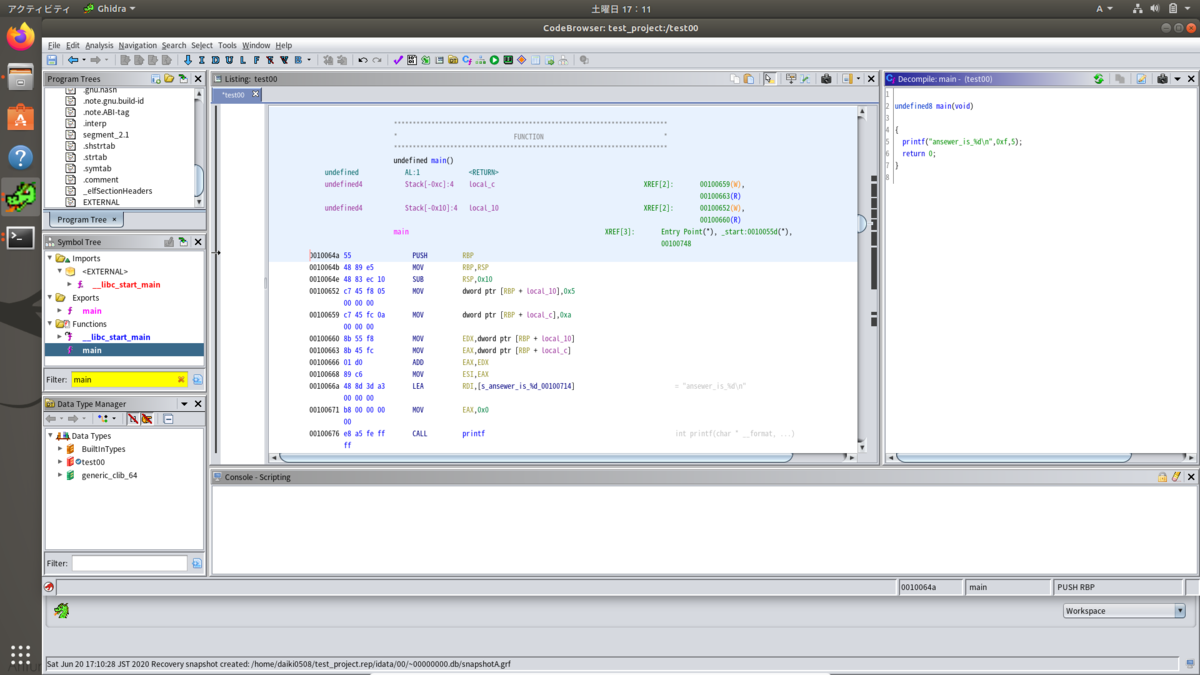Click re-decompile refresh icon in Decompile panel
Screen dimensions: 1200x675
coord(1099,79)
